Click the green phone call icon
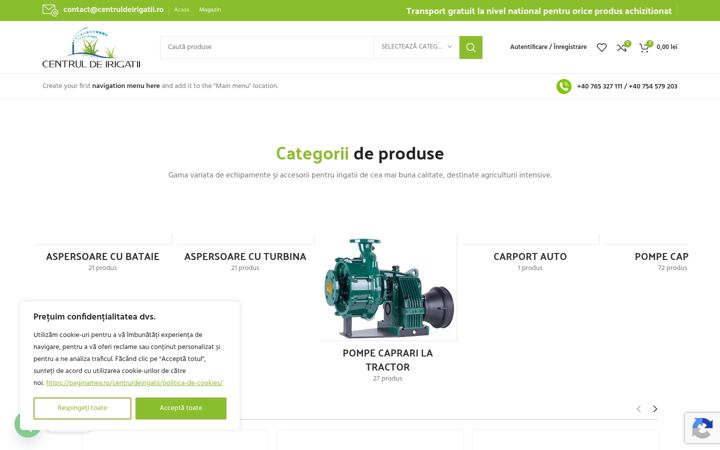 coord(564,86)
